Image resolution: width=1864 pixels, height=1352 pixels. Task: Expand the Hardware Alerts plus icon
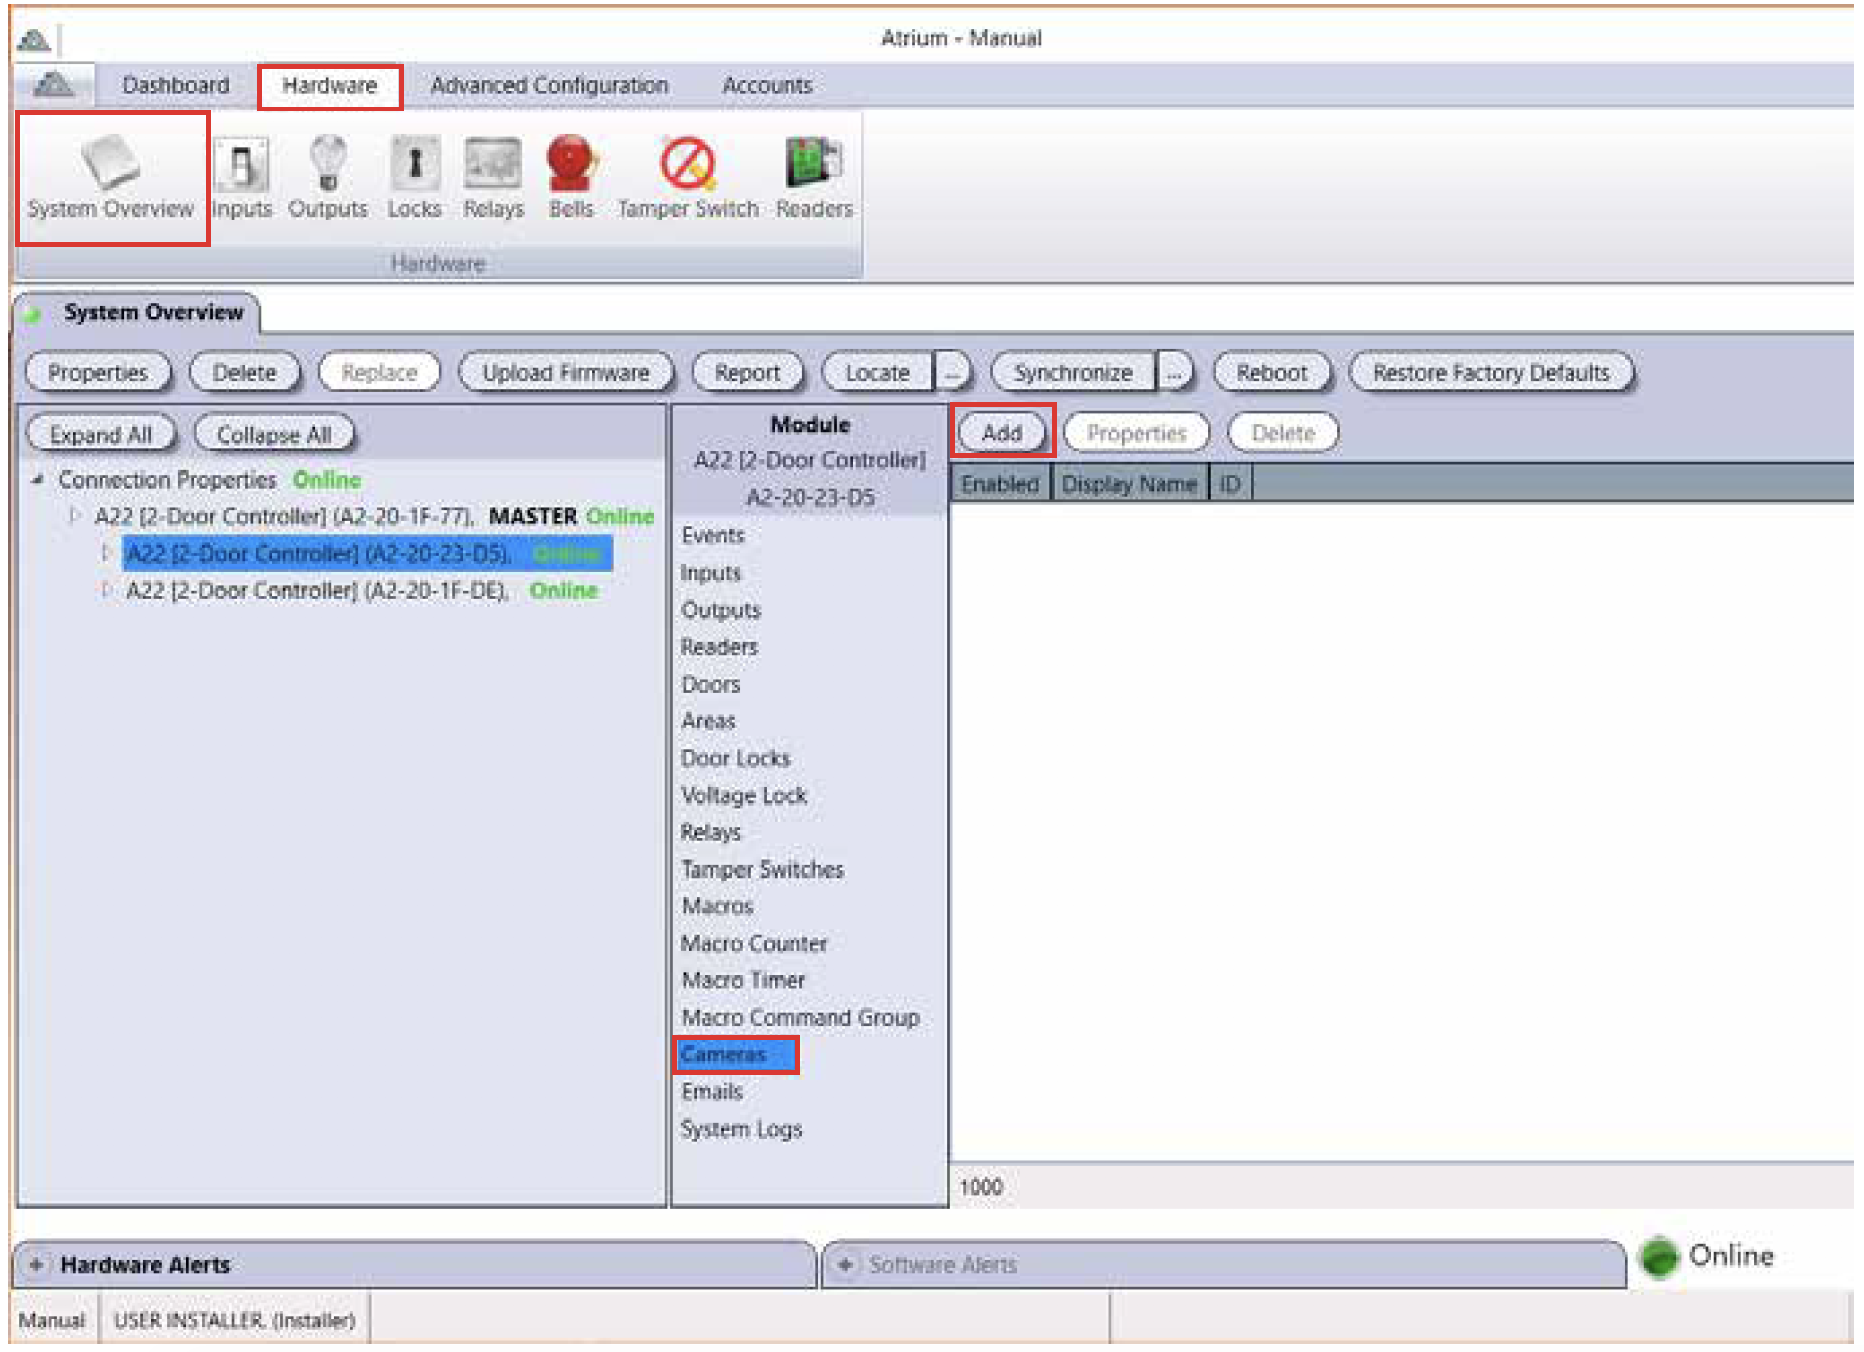click(x=36, y=1265)
